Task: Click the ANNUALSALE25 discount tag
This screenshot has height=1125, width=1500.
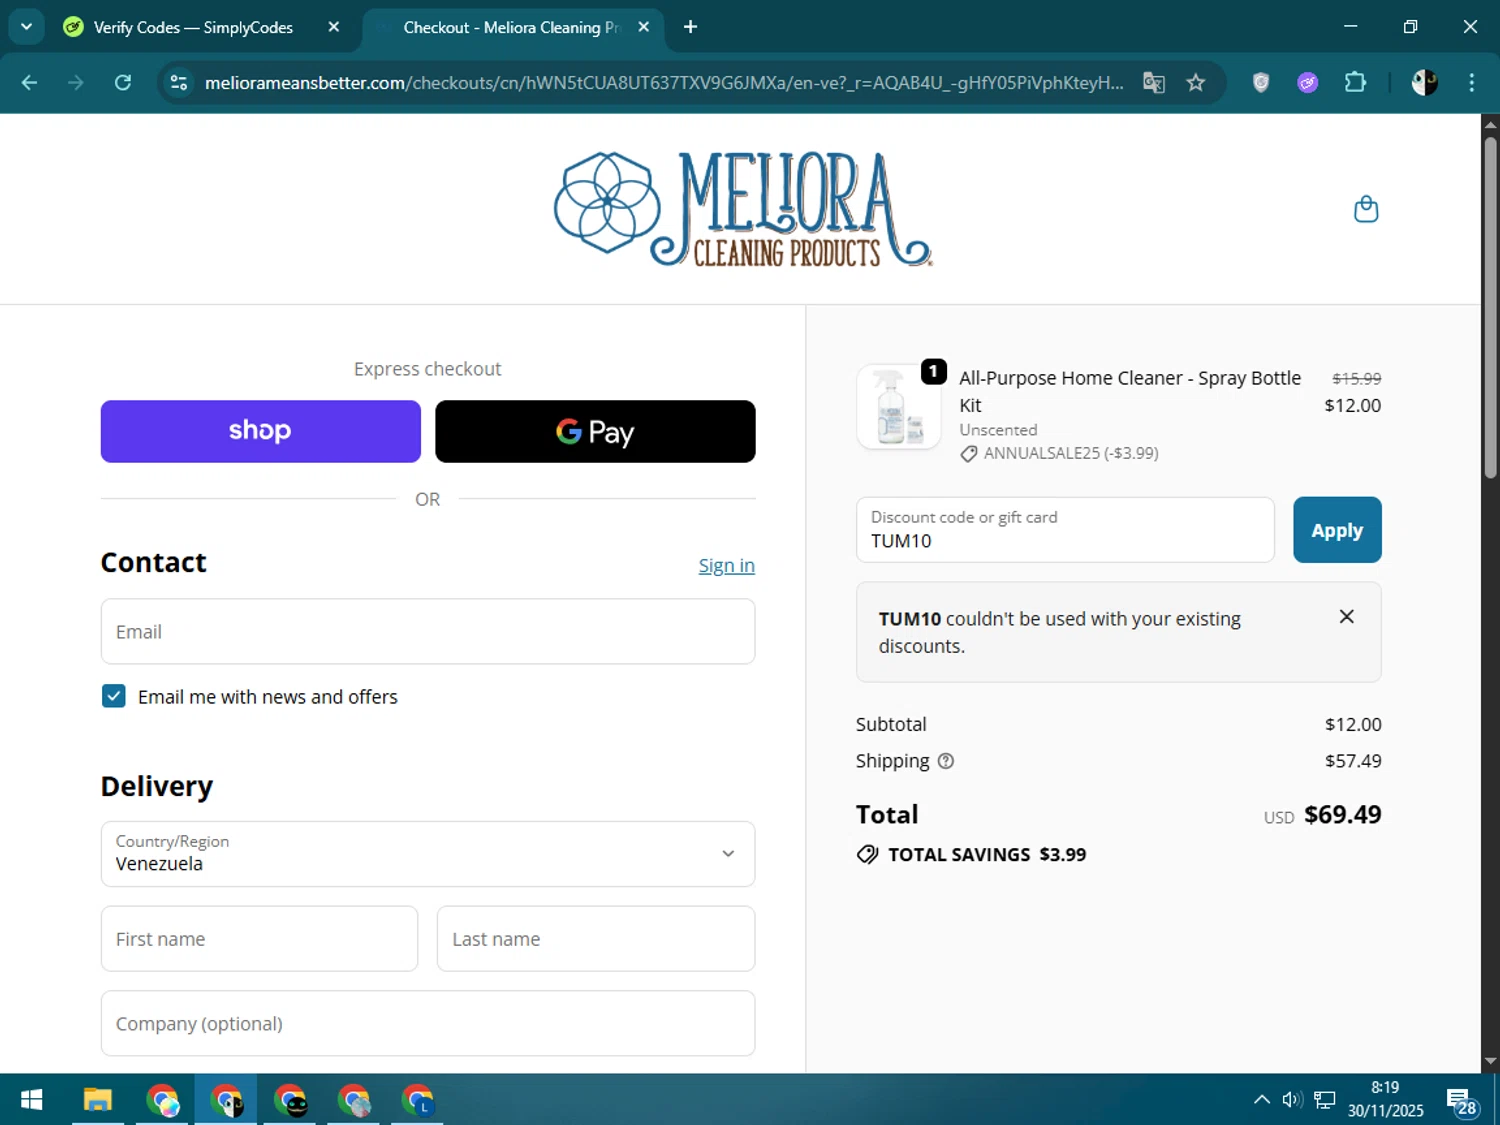Action: point(1059,453)
